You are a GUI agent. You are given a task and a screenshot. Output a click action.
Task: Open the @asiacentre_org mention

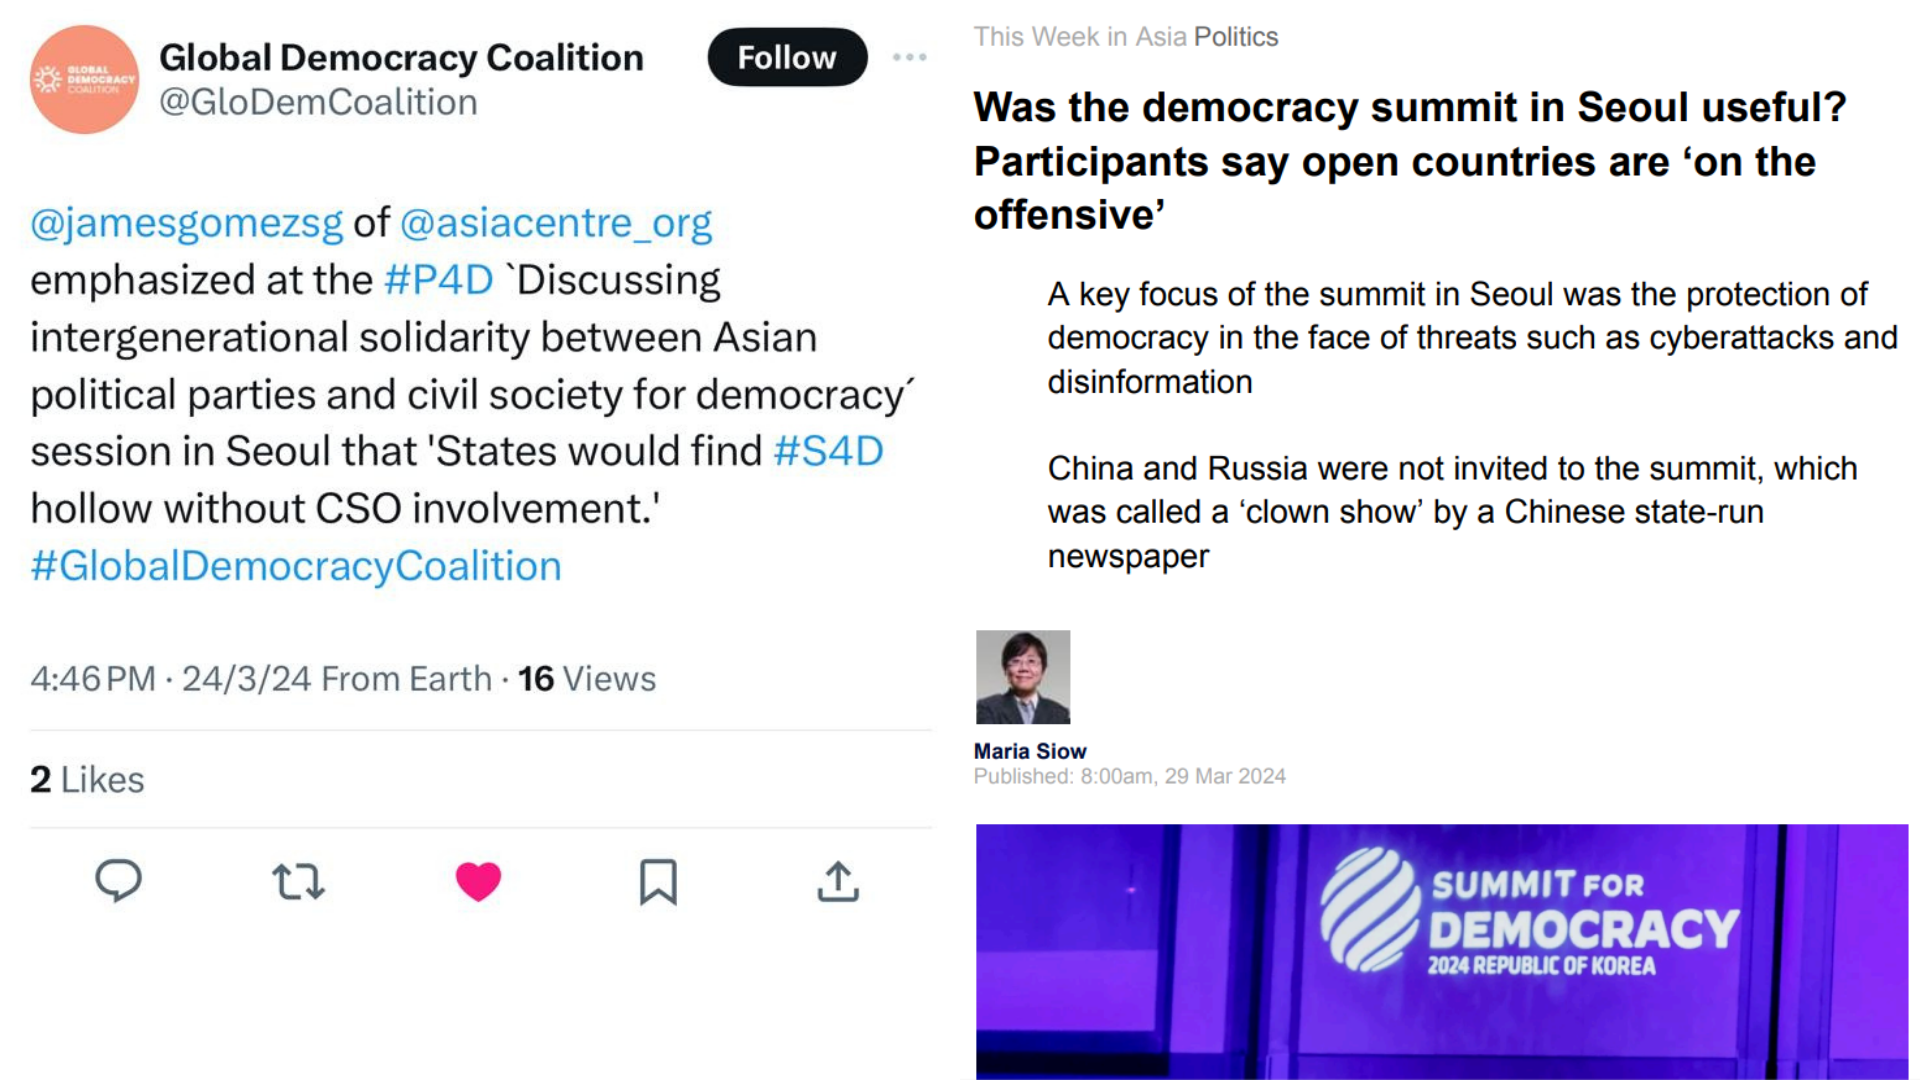[556, 222]
